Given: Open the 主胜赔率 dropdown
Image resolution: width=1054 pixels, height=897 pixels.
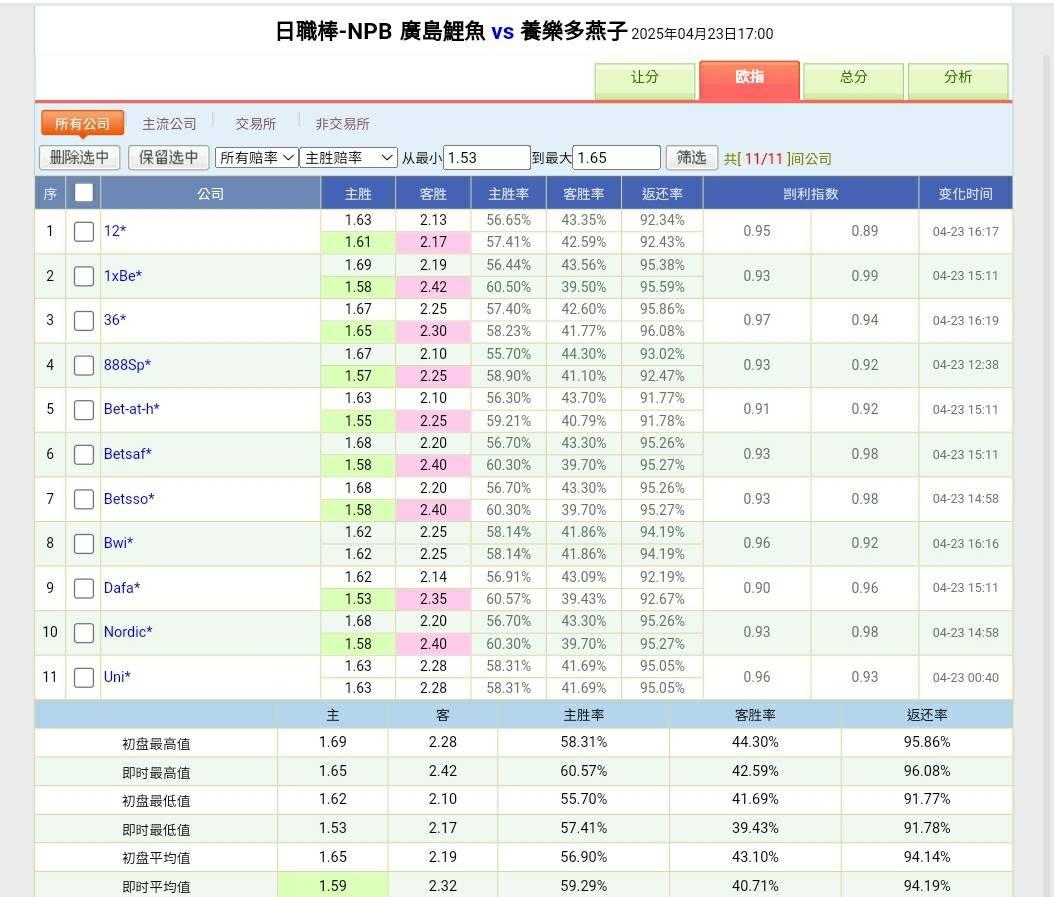Looking at the screenshot, I should (348, 158).
